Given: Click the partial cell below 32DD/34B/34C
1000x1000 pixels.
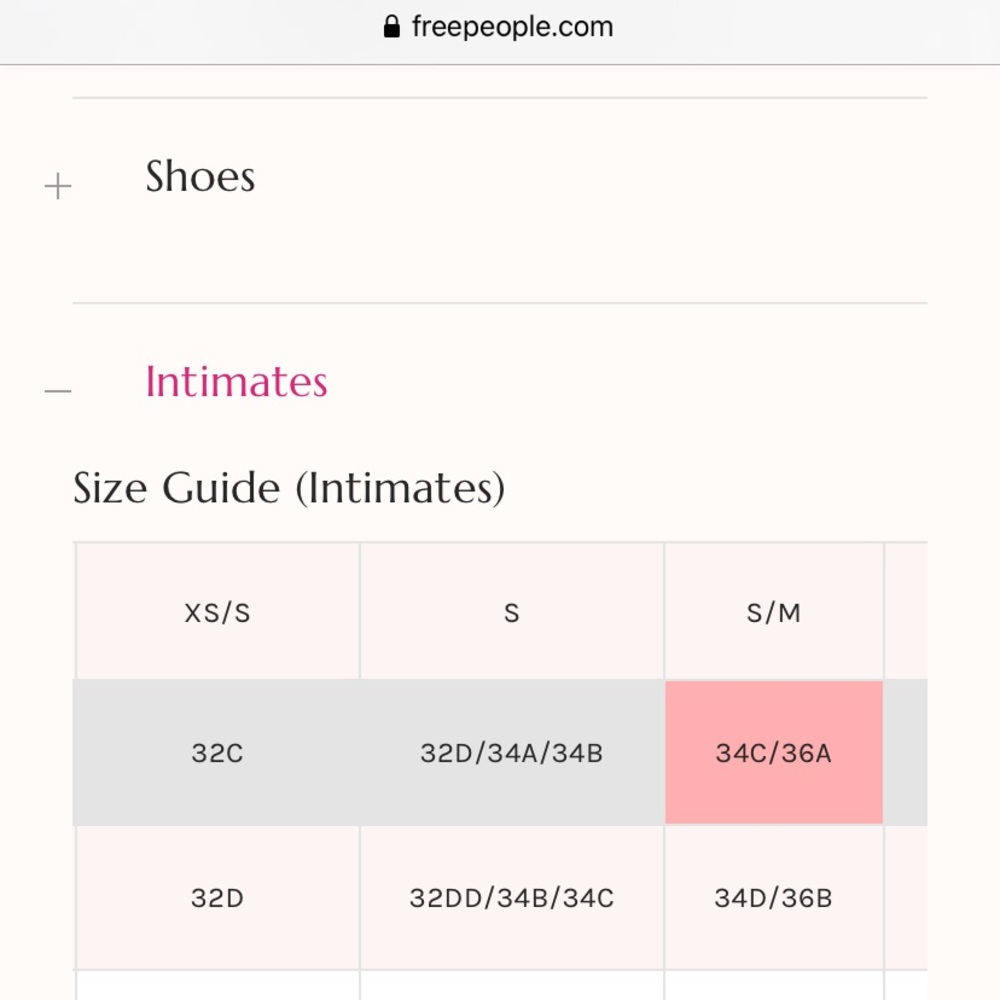Looking at the screenshot, I should [x=512, y=986].
